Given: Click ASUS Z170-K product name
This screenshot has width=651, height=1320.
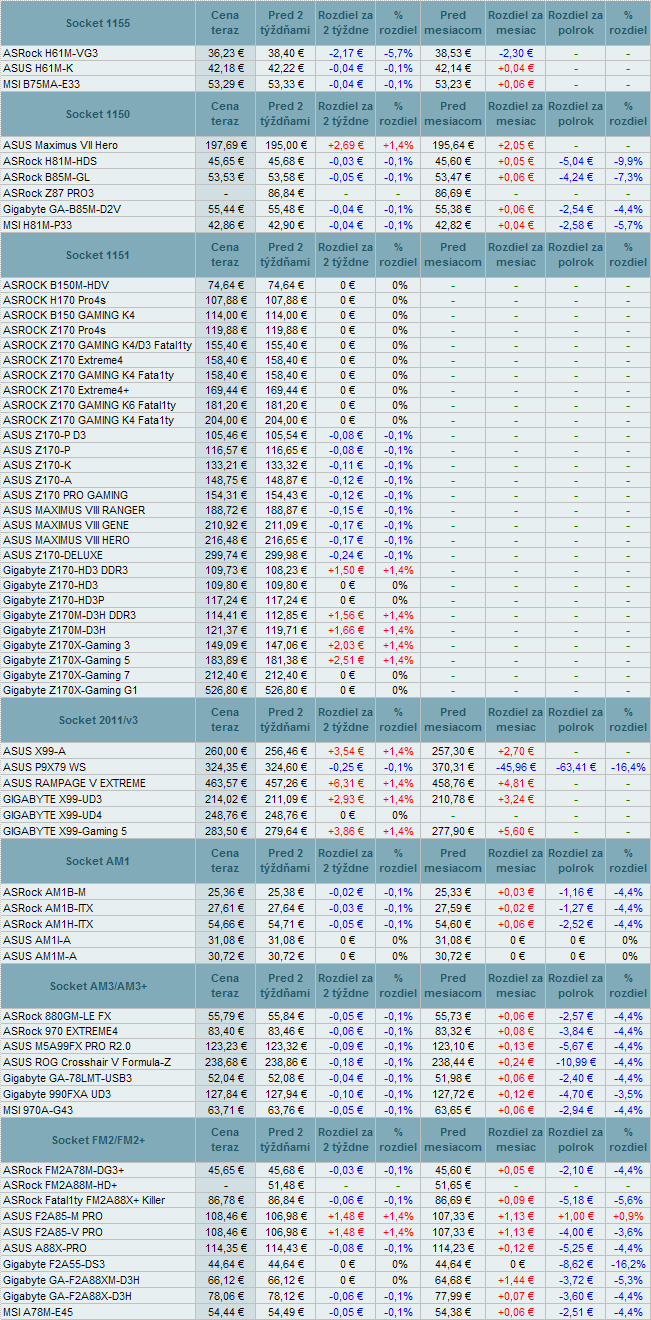Looking at the screenshot, I should coord(37,465).
